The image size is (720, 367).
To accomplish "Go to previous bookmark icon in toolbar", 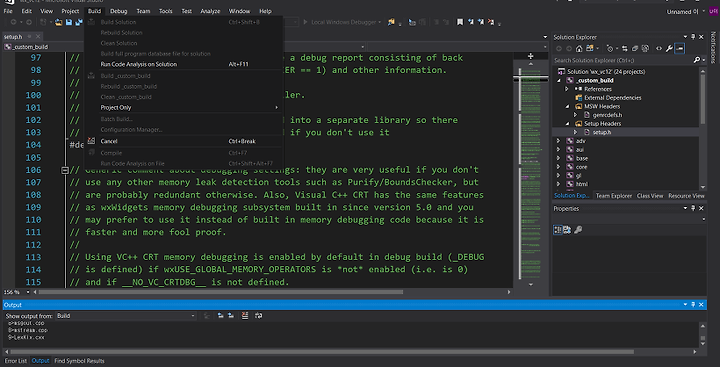I will (470, 22).
